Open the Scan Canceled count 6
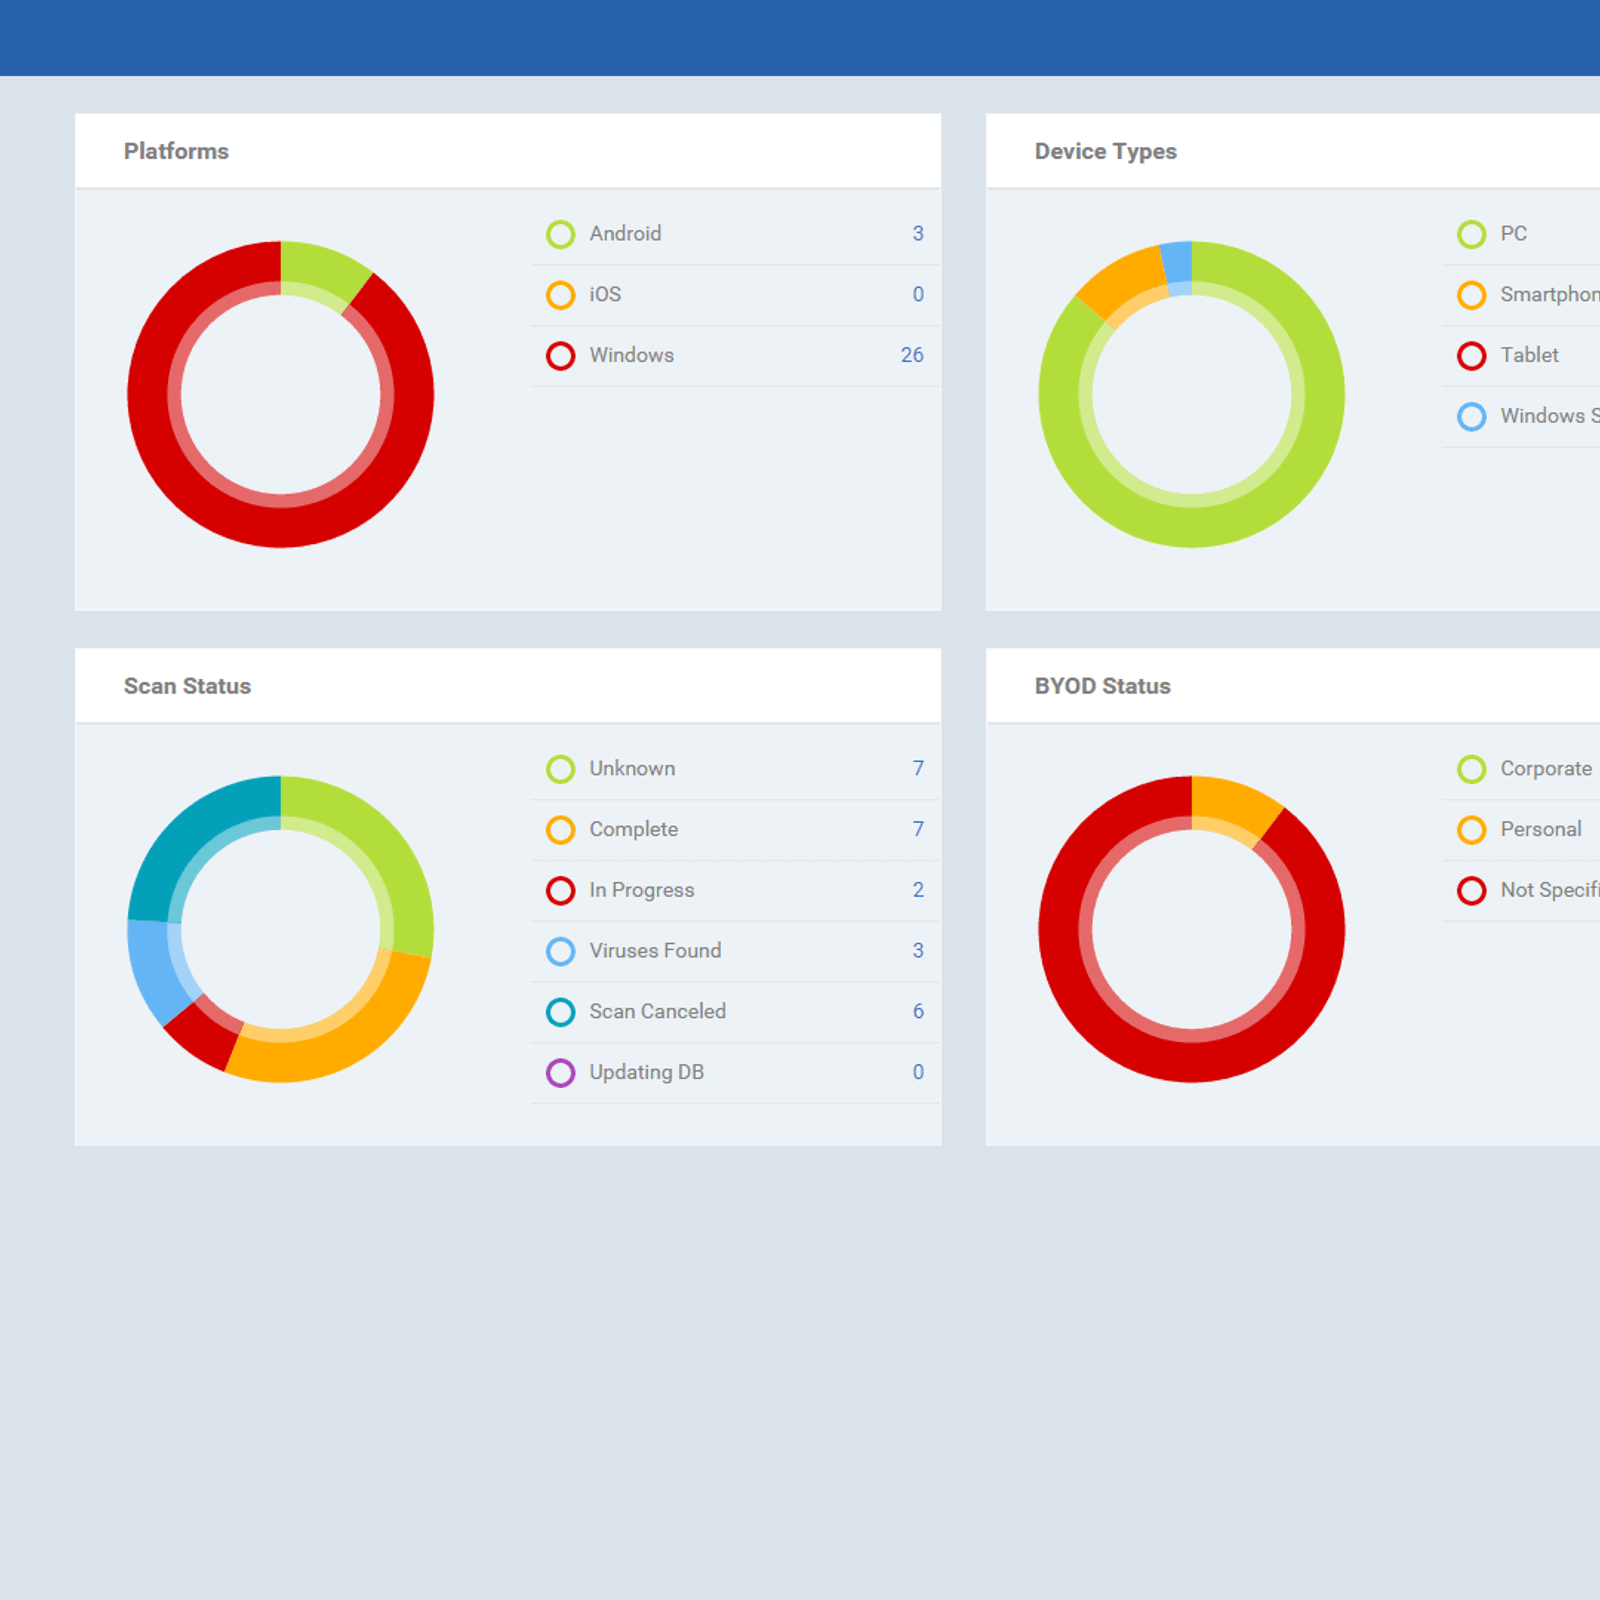The image size is (1600, 1600). pos(917,1011)
